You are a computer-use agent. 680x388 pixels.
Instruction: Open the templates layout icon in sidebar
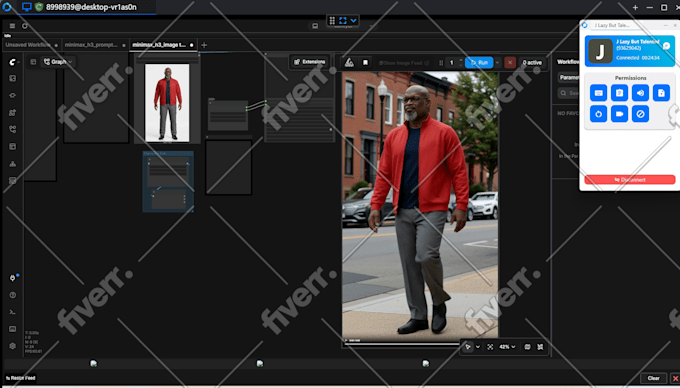pos(13,147)
